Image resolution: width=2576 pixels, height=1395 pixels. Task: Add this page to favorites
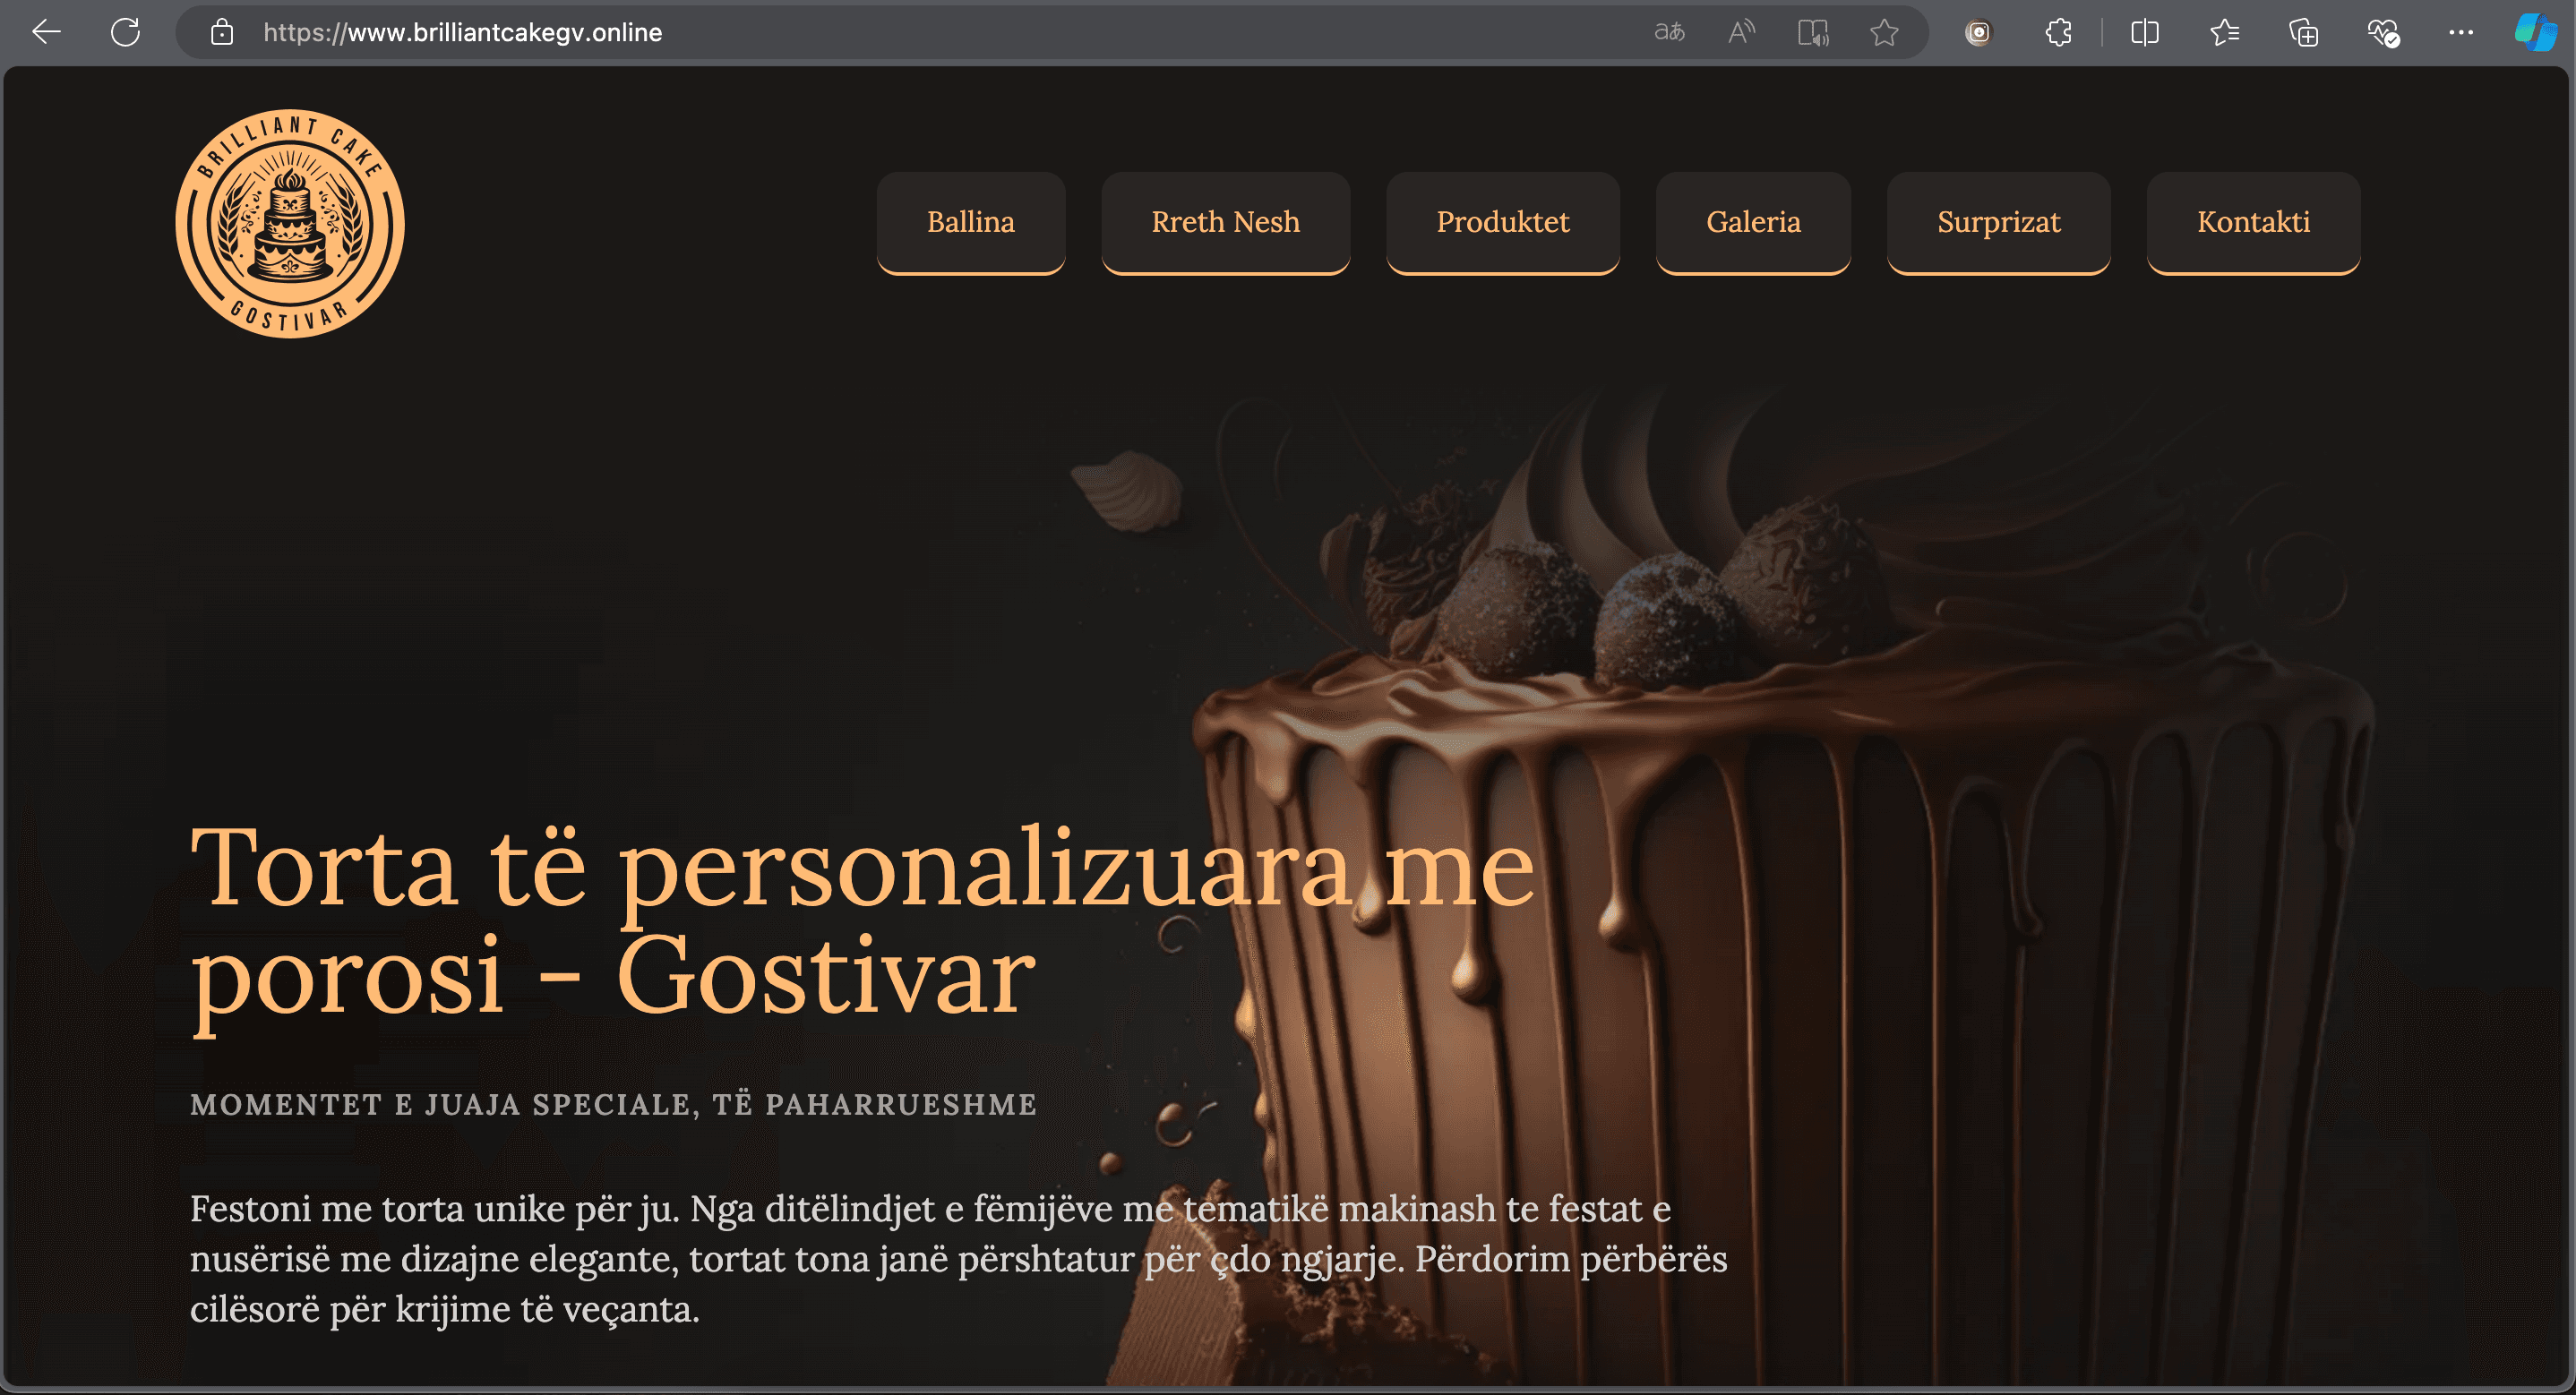pyautogui.click(x=1884, y=32)
